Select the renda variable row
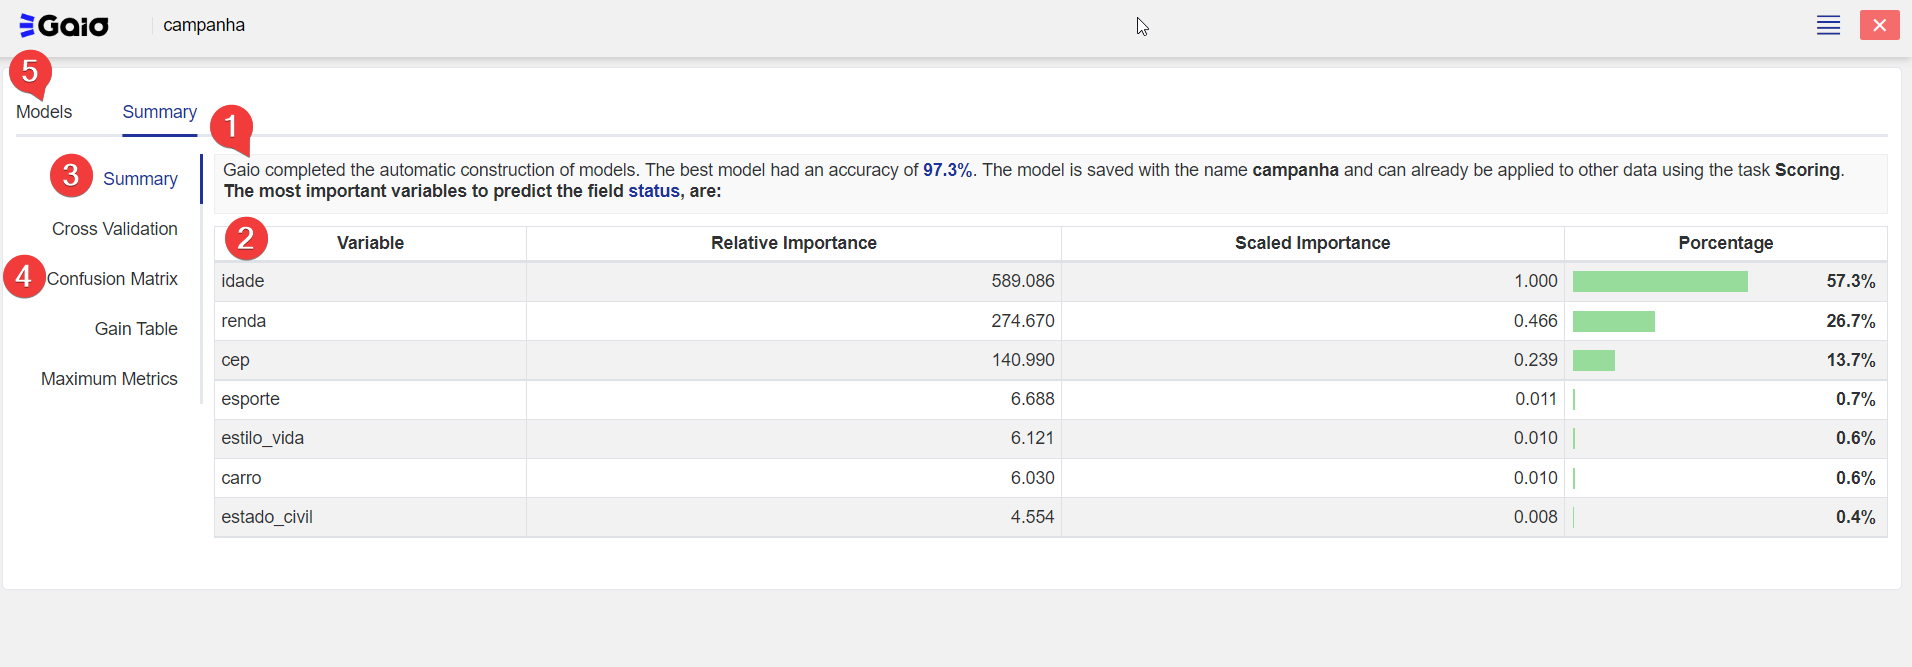Viewport: 1912px width, 667px height. coord(244,321)
